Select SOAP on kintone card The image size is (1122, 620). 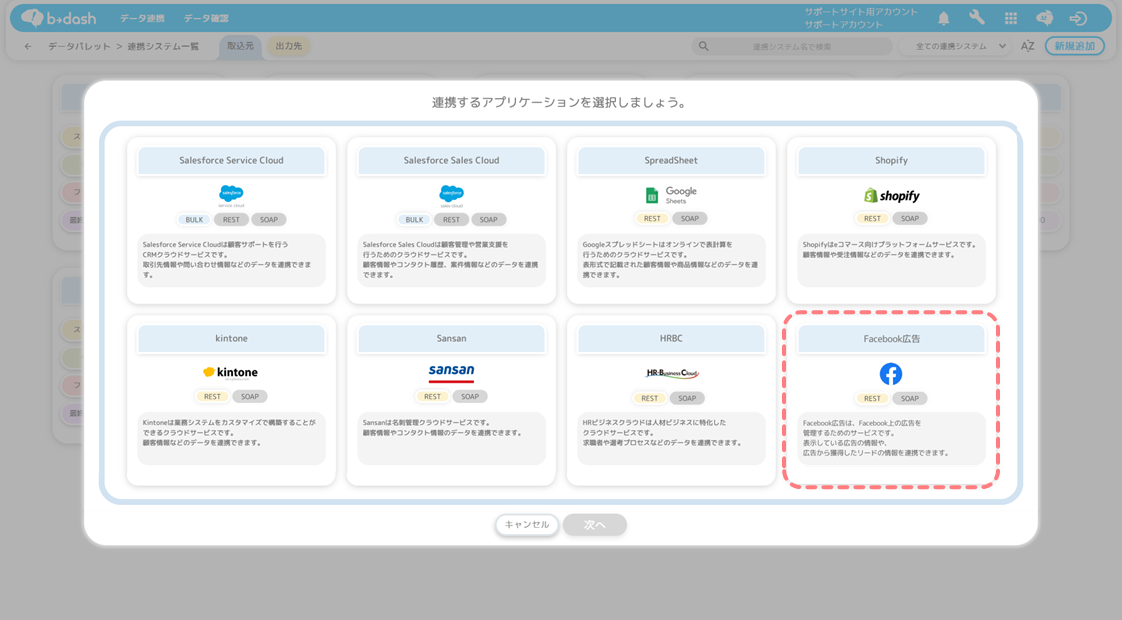(250, 397)
